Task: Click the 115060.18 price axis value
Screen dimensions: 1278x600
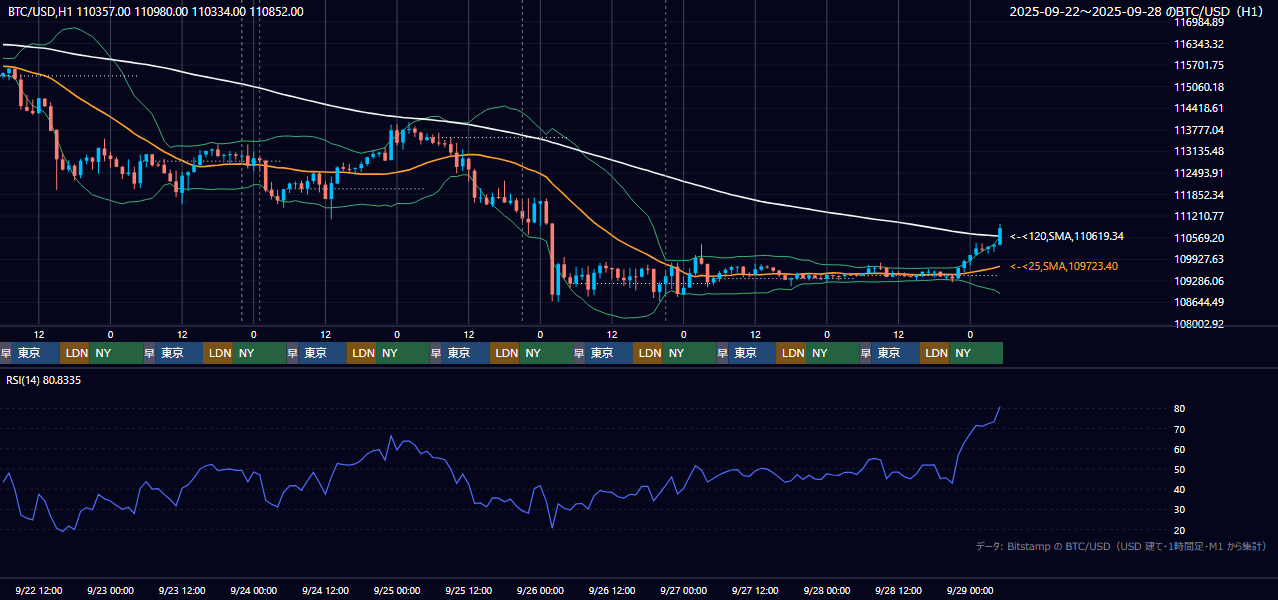Action: pos(1199,87)
